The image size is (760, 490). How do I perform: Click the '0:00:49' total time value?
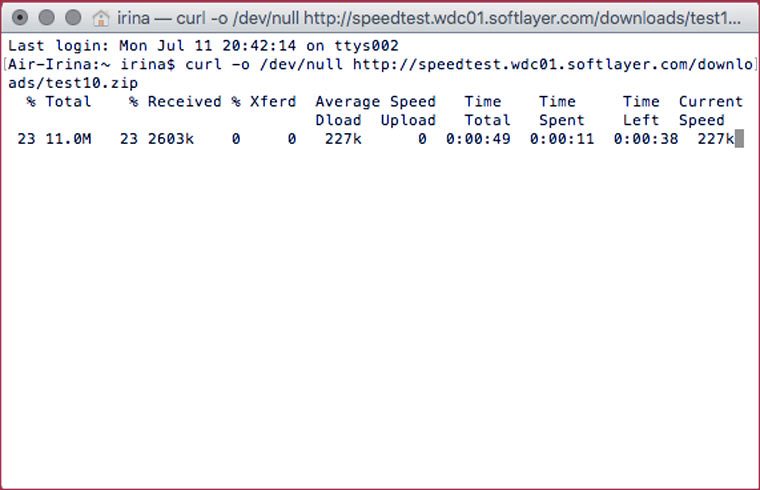(478, 139)
